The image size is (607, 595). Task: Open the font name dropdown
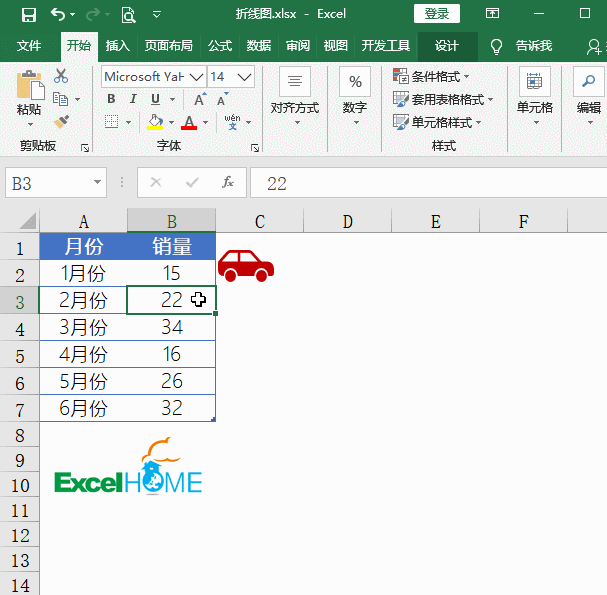197,77
